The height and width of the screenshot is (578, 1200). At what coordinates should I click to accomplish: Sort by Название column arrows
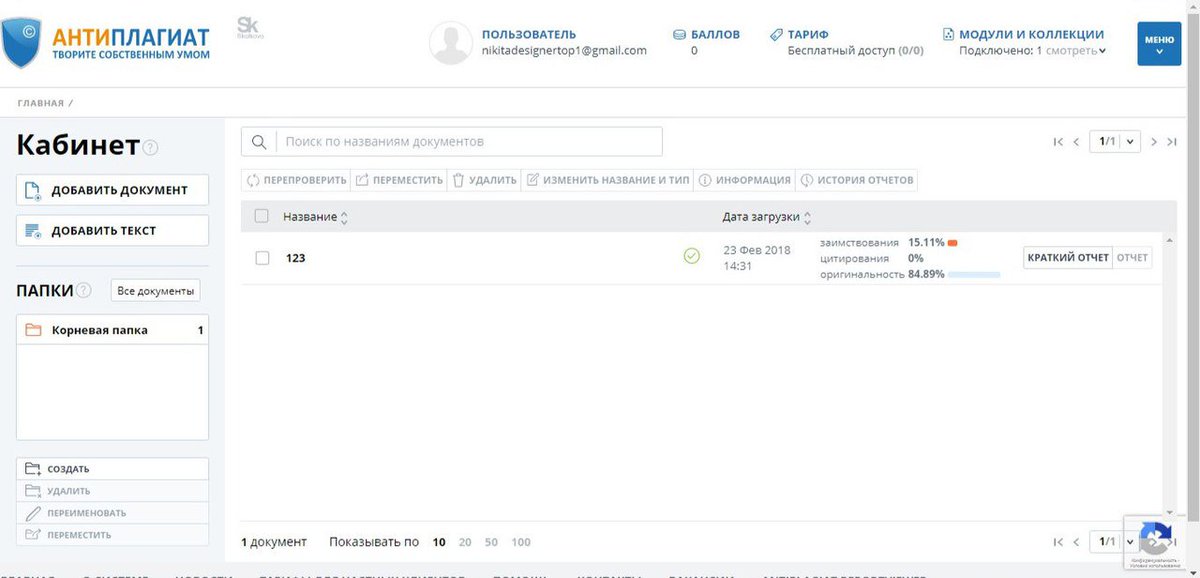(x=344, y=217)
